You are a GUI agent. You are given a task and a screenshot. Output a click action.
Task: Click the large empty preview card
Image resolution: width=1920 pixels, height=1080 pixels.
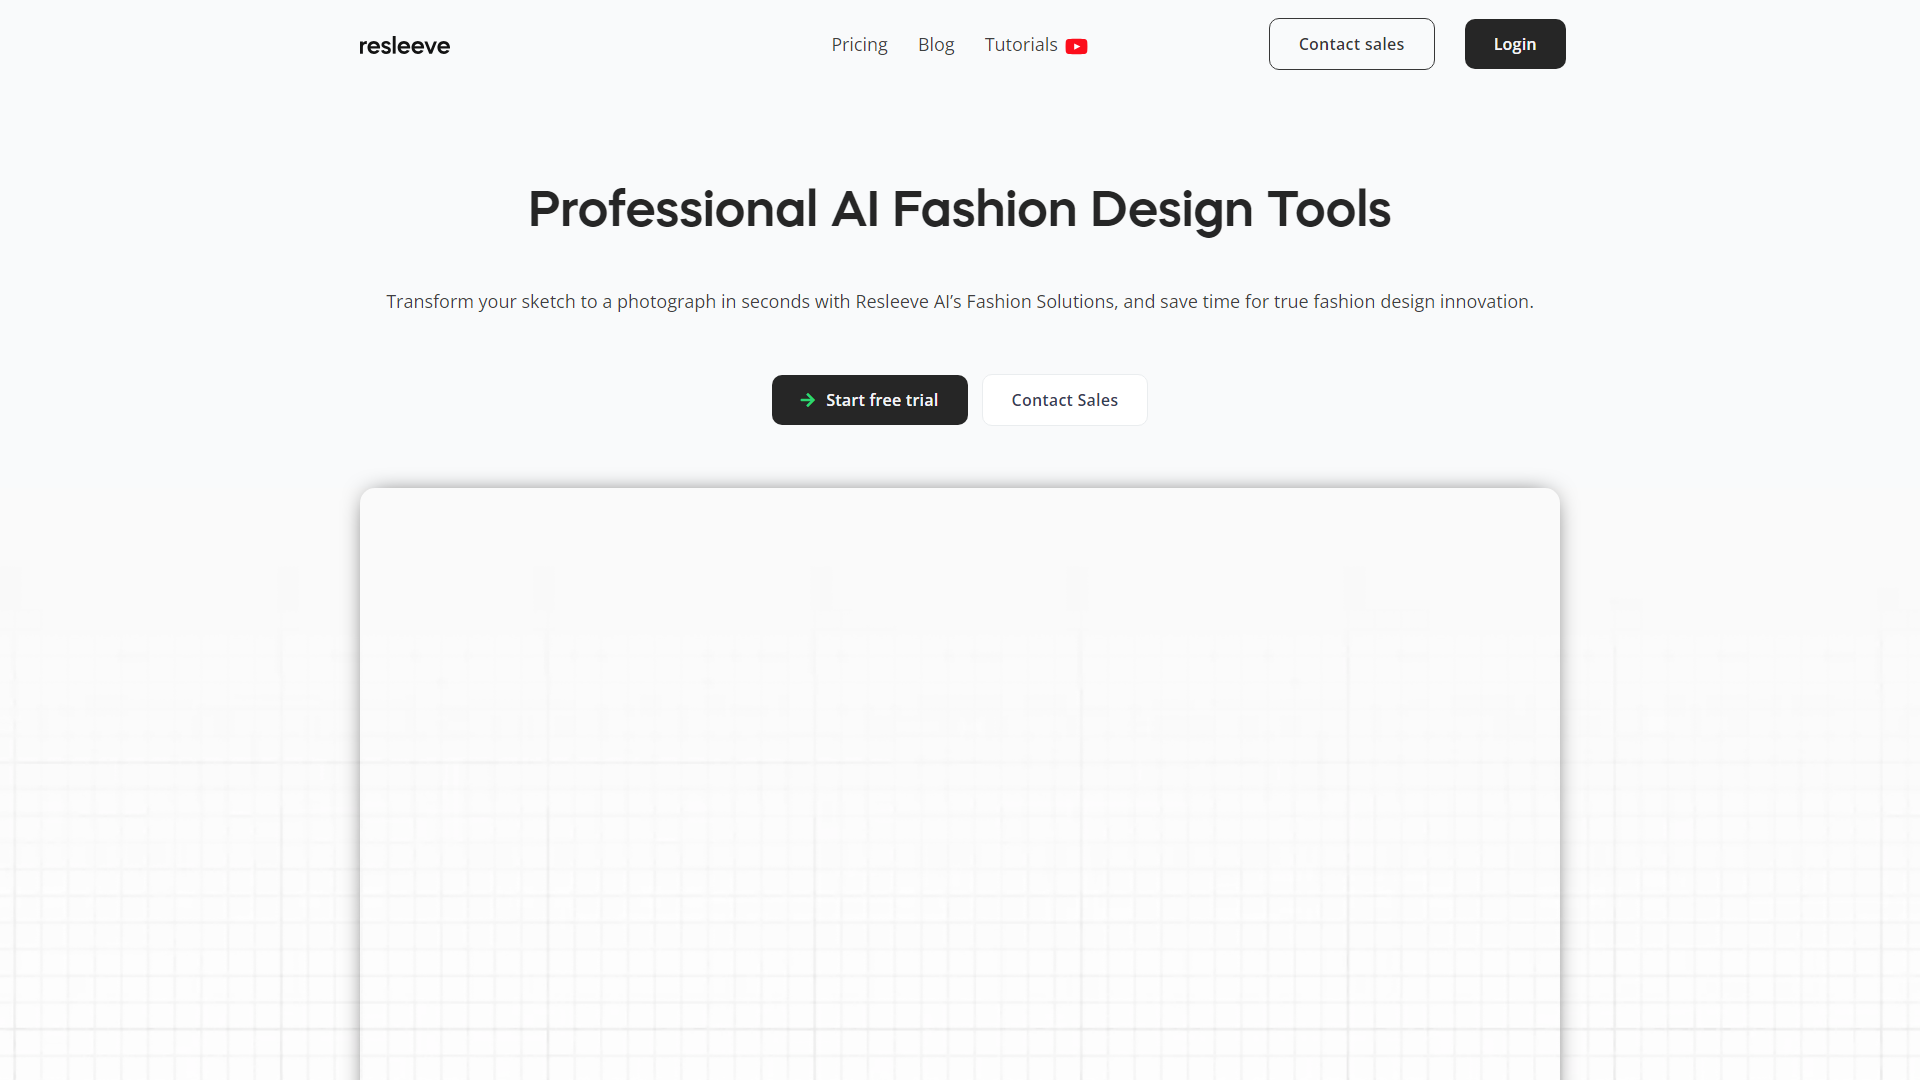coord(960,780)
